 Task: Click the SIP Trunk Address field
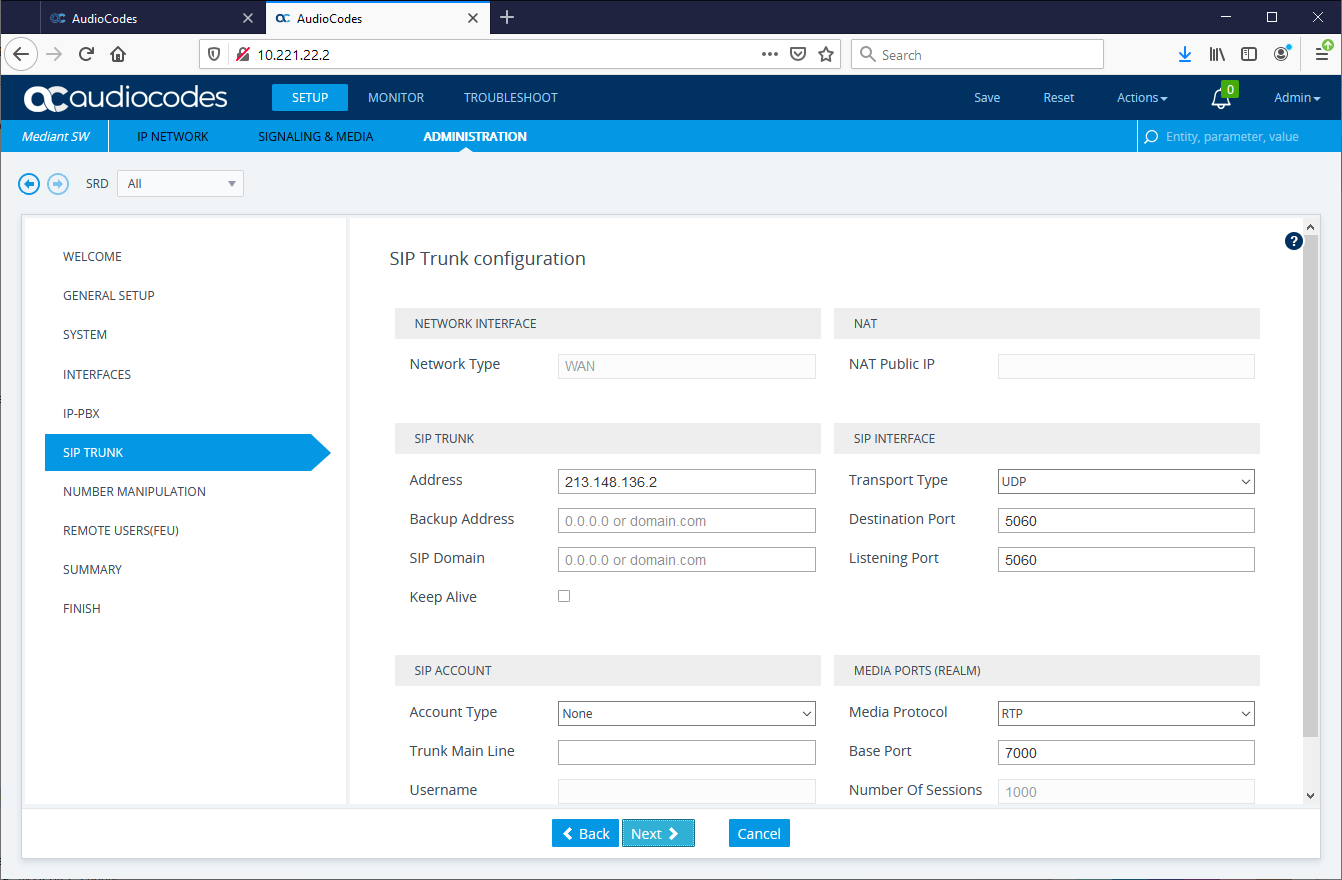pos(687,482)
